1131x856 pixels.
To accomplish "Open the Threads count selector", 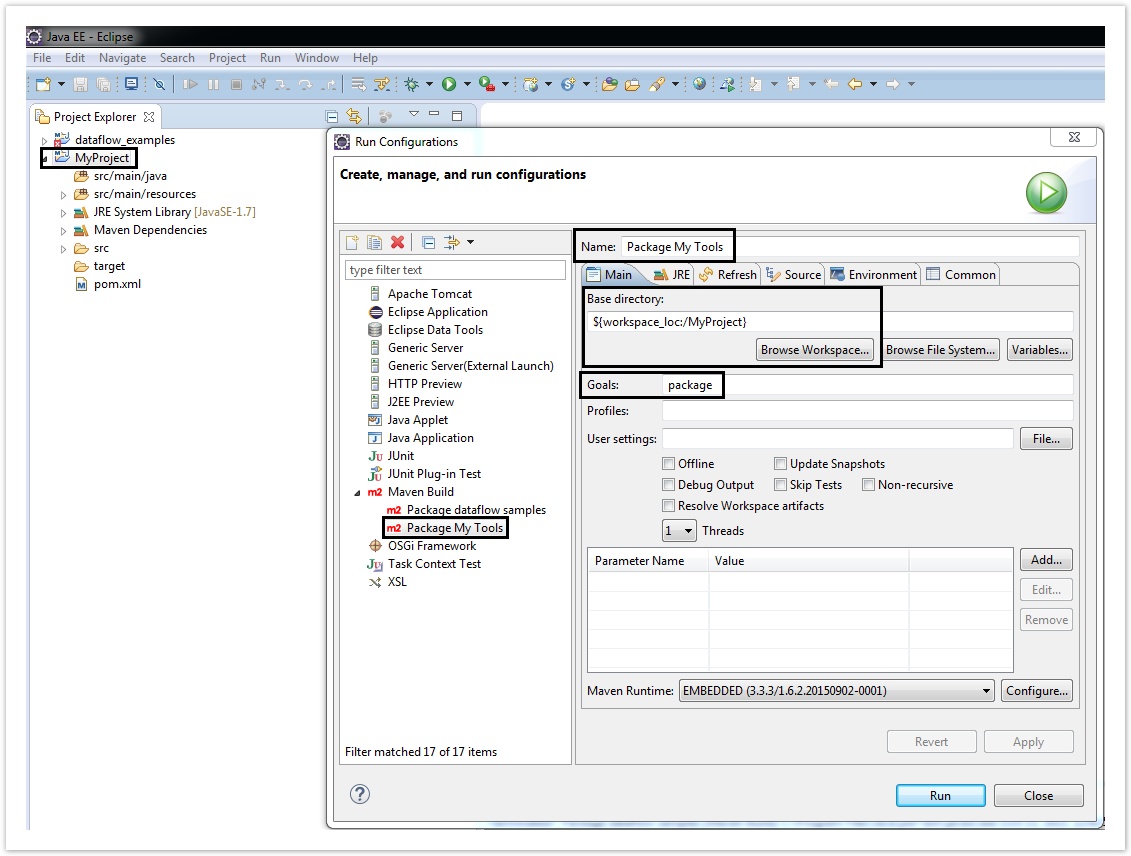I will point(688,530).
